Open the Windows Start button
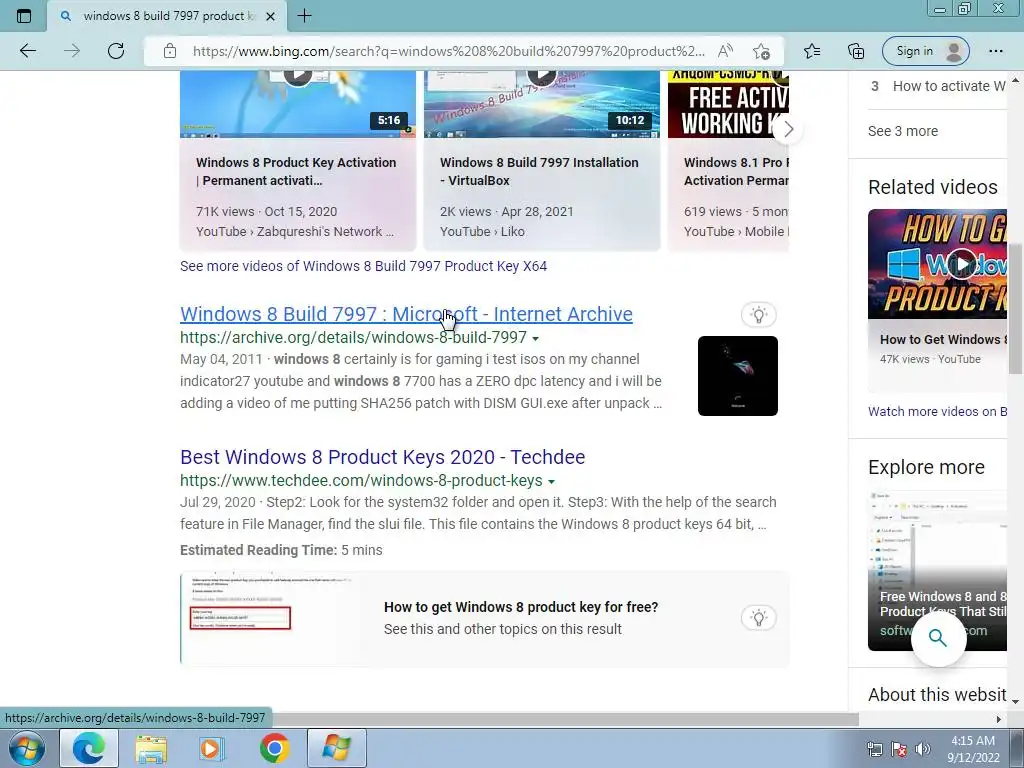The width and height of the screenshot is (1024, 768). [x=27, y=748]
